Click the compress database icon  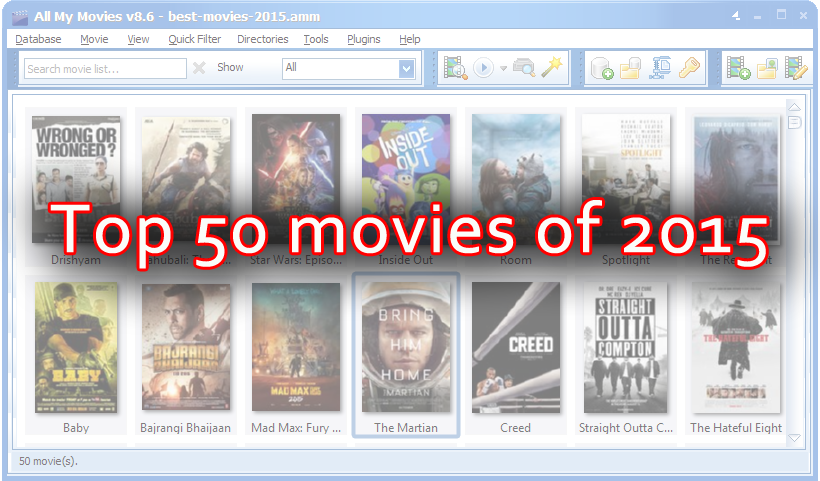tap(660, 68)
